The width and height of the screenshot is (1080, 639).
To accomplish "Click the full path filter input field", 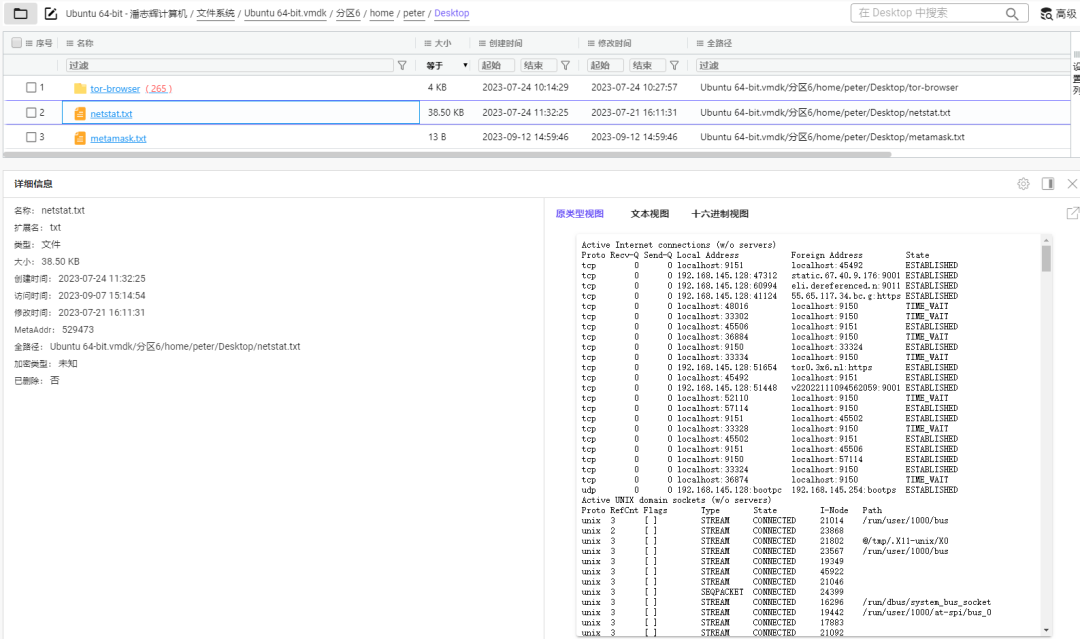I will tap(882, 65).
